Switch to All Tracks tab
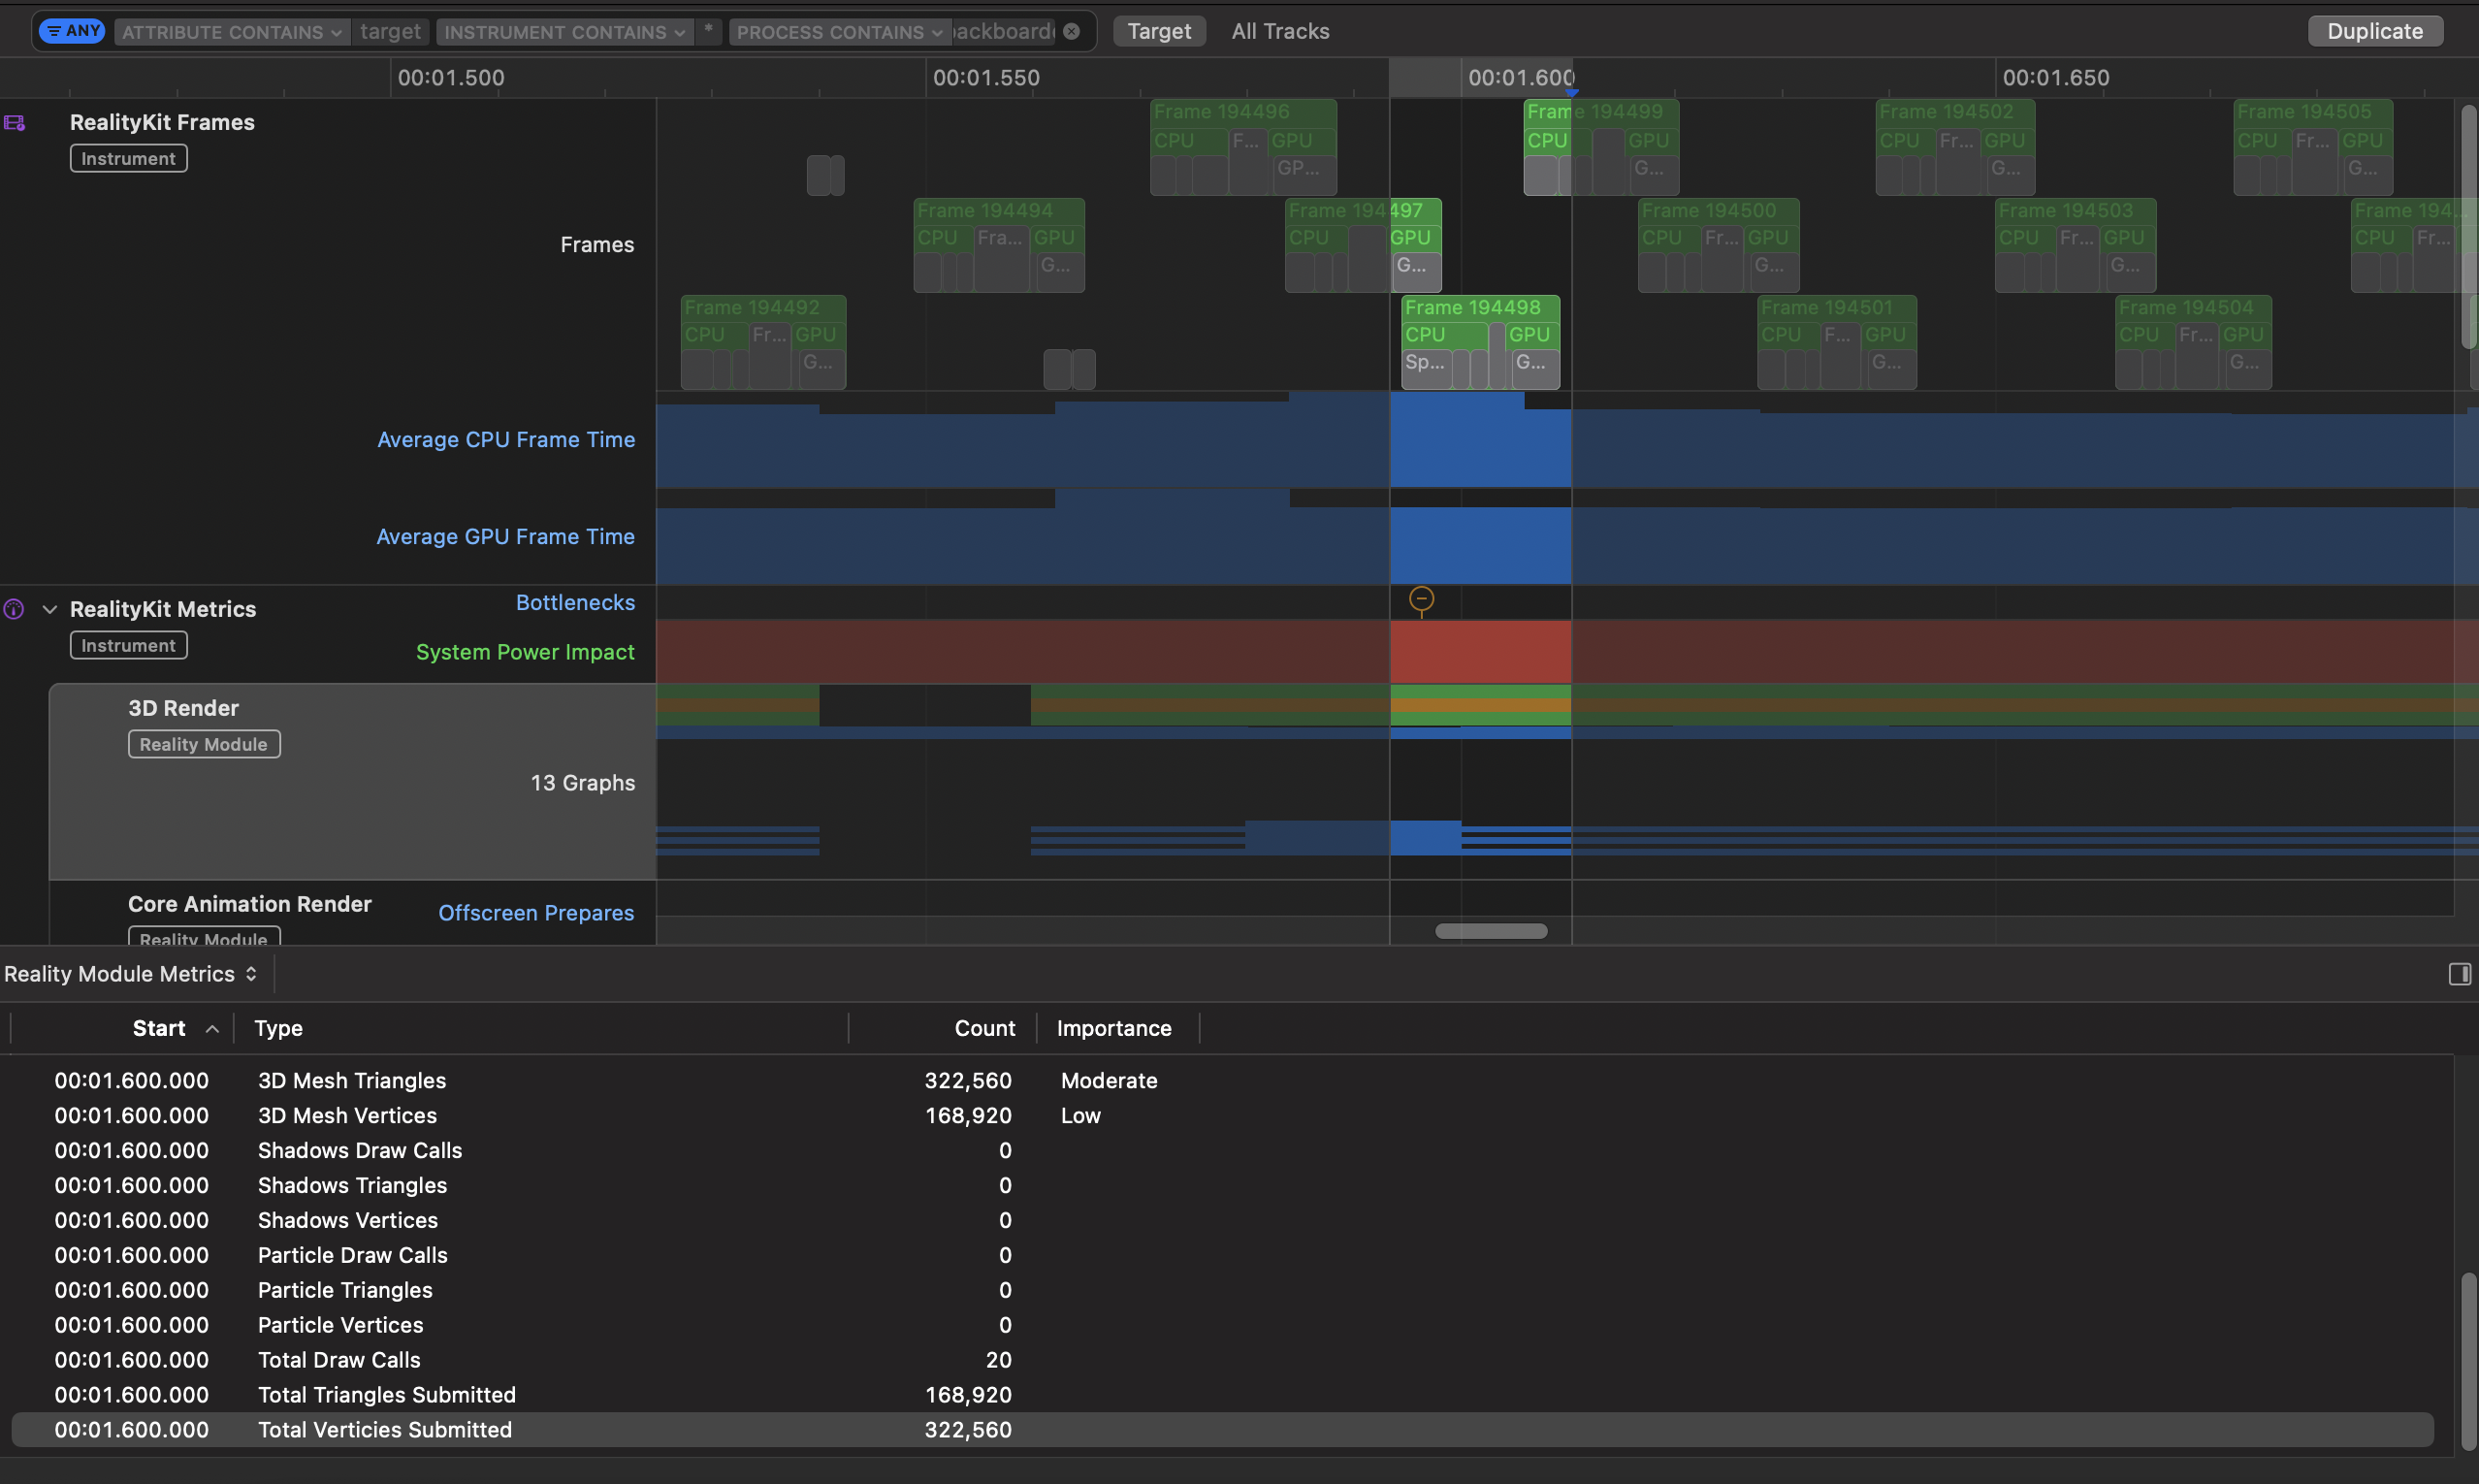 [1280, 31]
